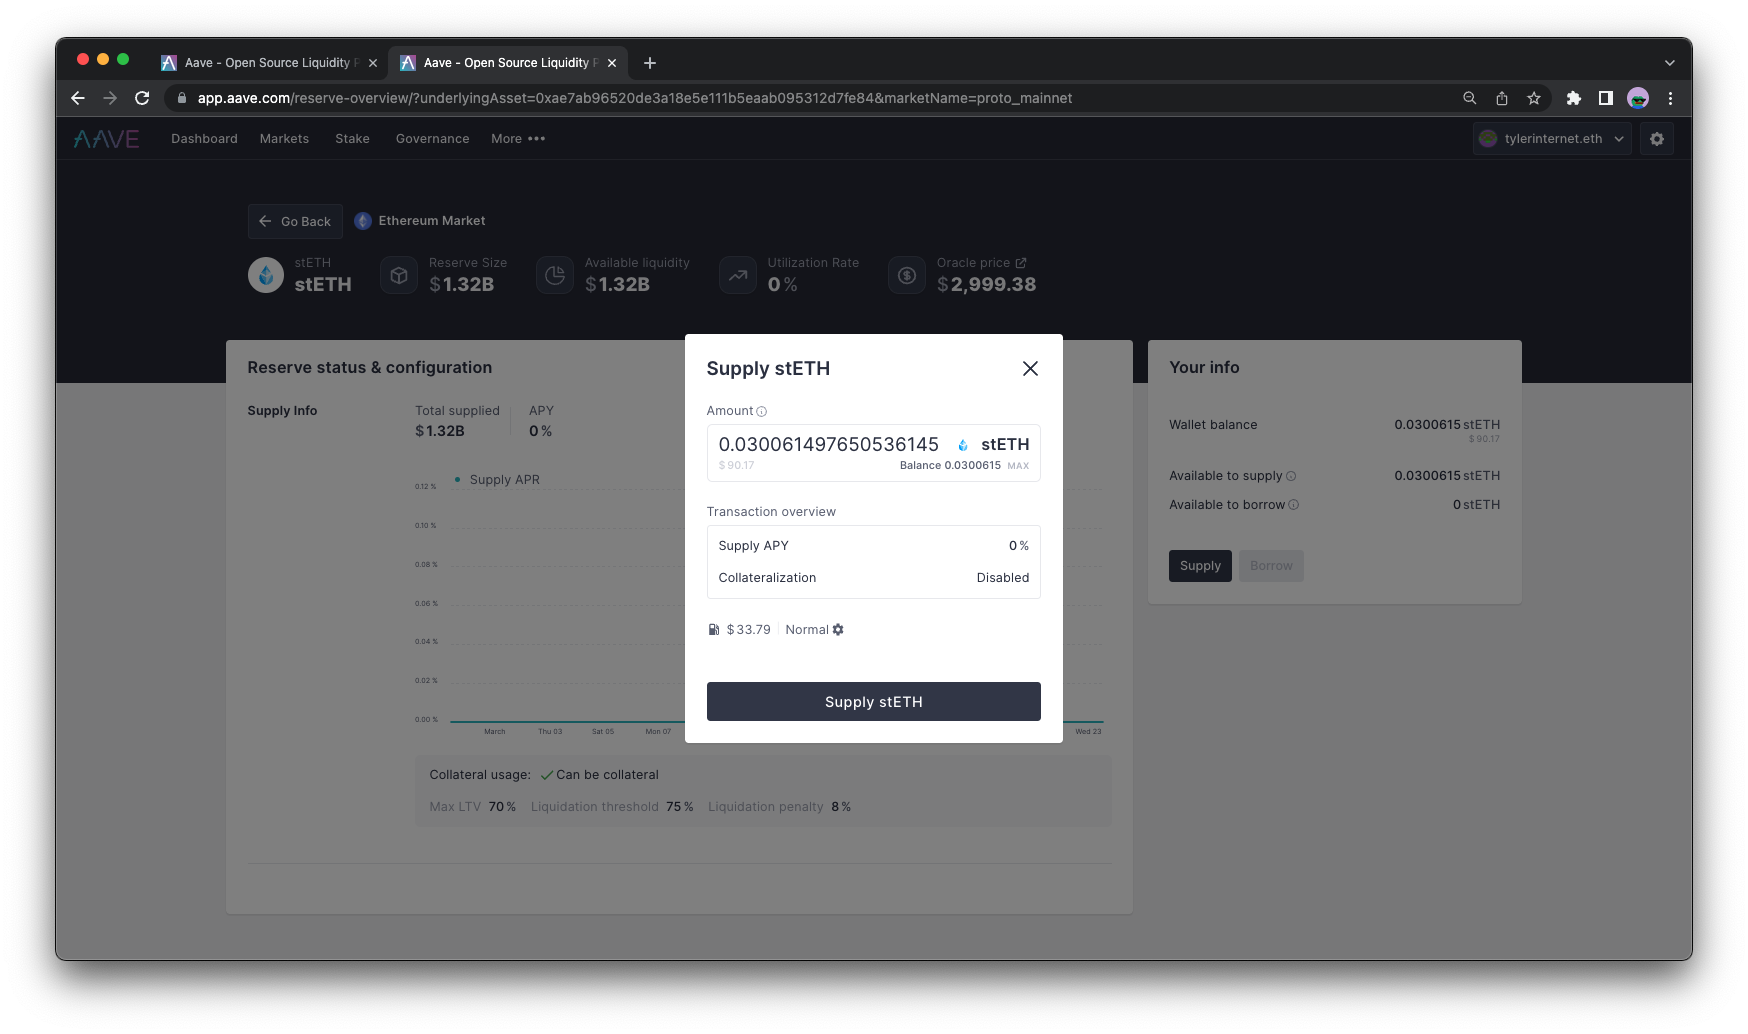This screenshot has height=1034, width=1748.
Task: Click the Available to borrow info icon
Action: tap(1294, 505)
